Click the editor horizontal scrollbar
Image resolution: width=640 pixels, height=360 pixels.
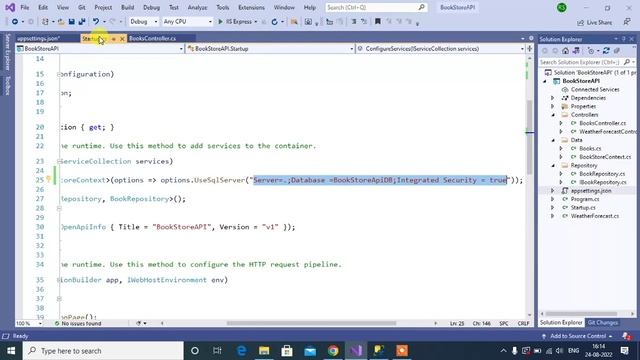point(311,323)
